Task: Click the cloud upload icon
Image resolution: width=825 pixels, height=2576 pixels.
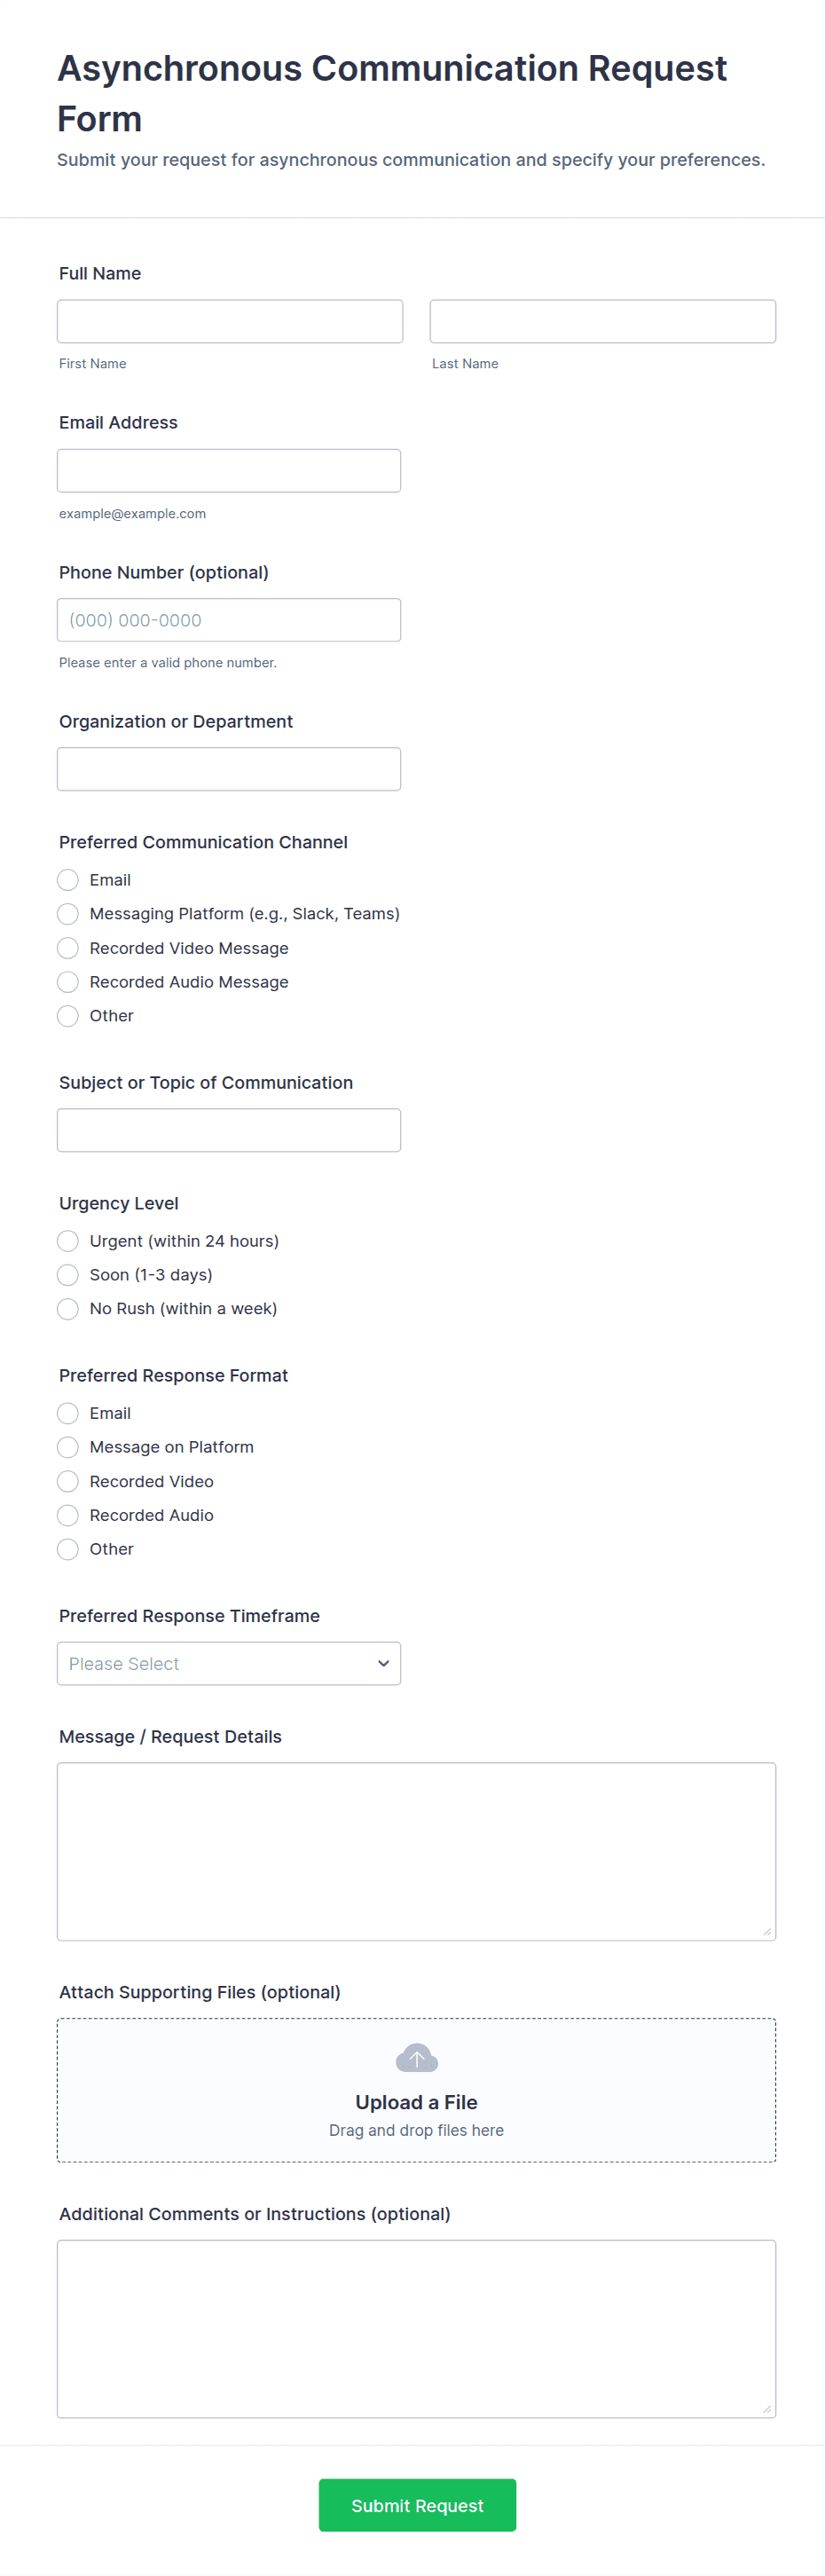Action: 416,2058
